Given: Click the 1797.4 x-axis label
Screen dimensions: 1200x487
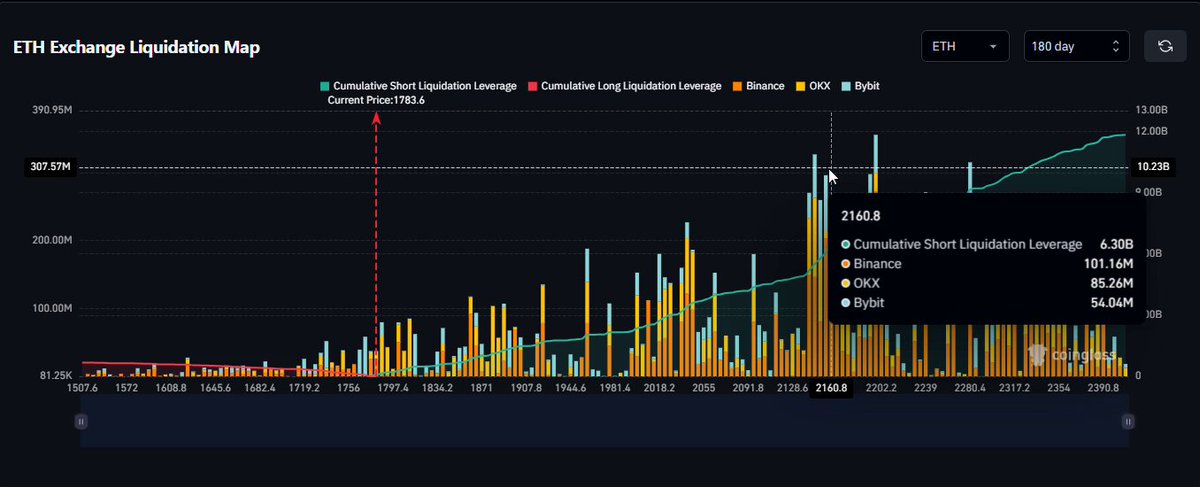Looking at the screenshot, I should [392, 388].
